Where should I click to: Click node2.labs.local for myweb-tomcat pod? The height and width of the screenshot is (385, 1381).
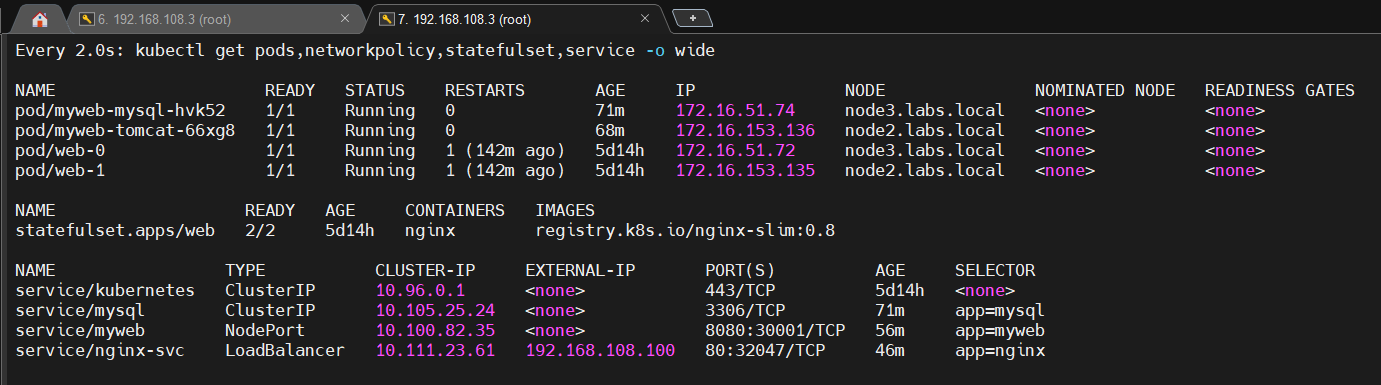925,130
